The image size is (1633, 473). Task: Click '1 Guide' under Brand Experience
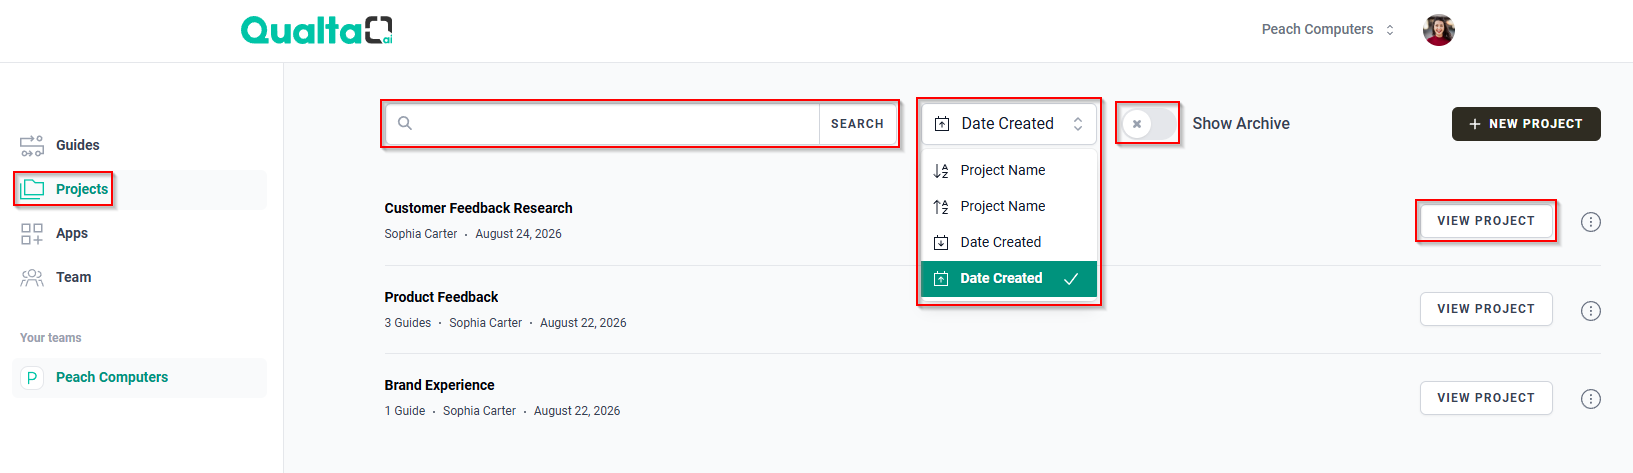coord(405,411)
